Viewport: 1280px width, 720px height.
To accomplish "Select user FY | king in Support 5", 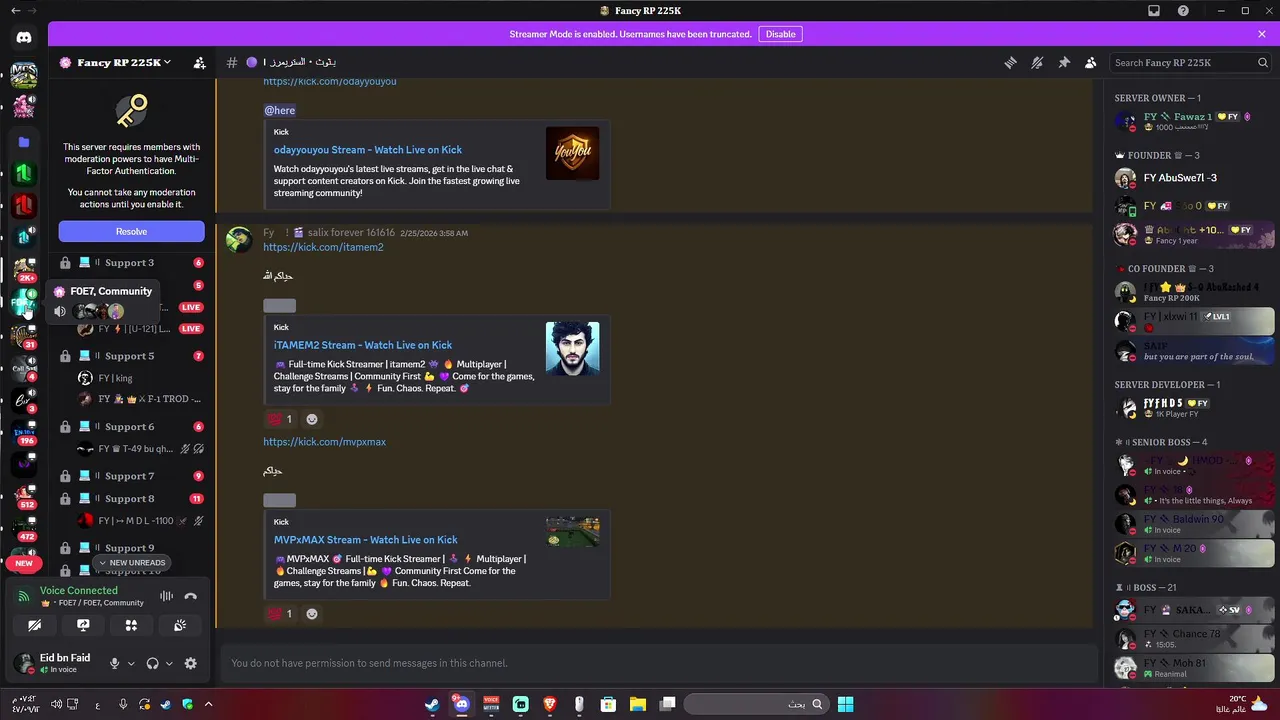I will click(x=140, y=378).
